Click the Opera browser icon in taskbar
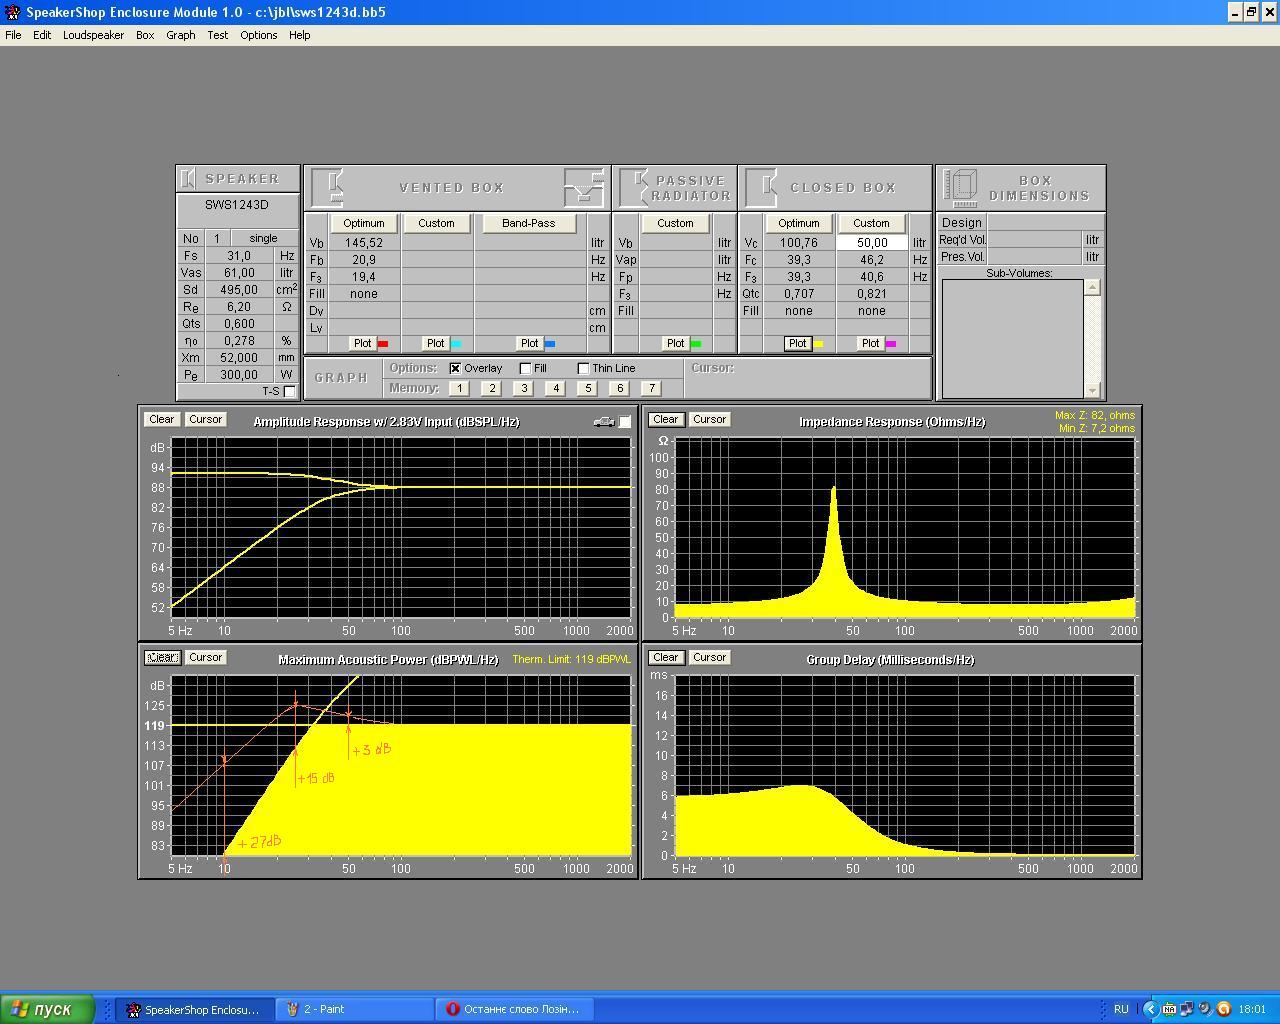 pyautogui.click(x=453, y=1009)
